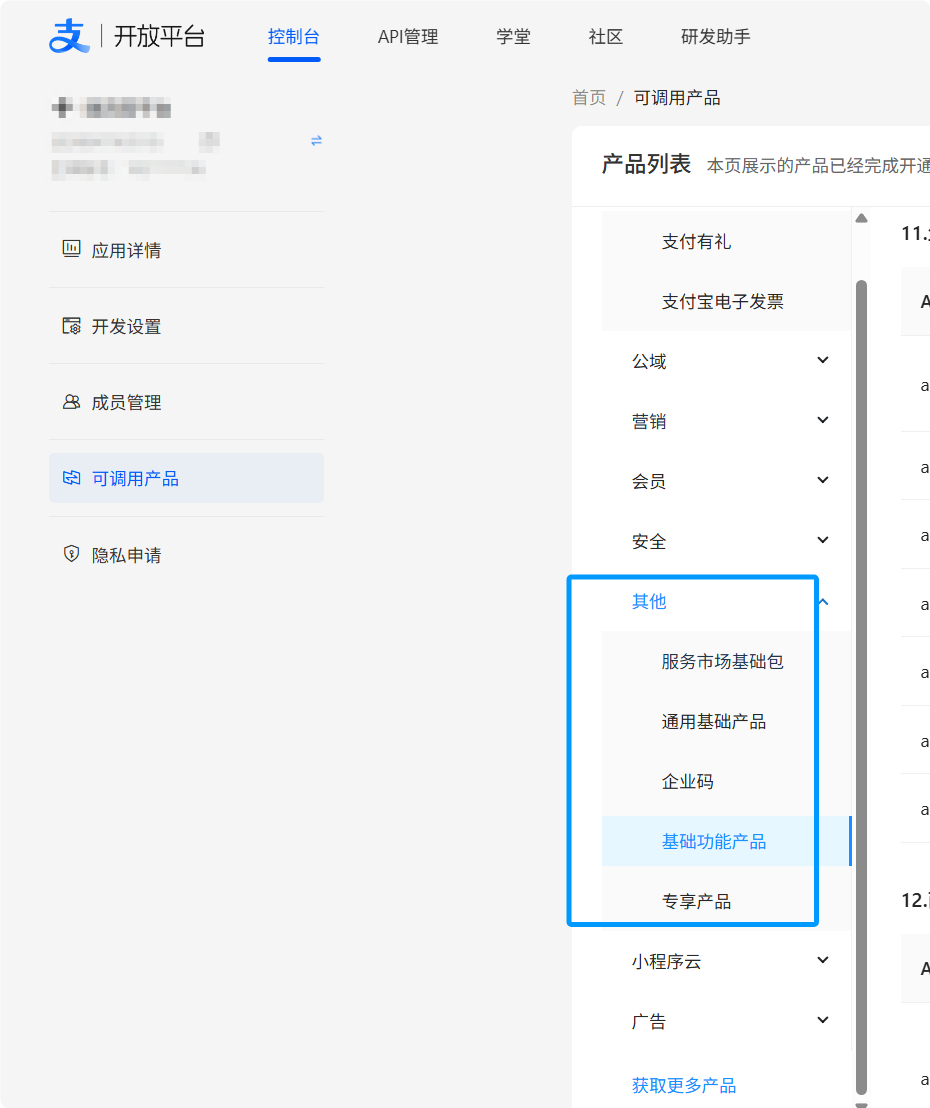Collapse the 其他 category chevron
930x1108 pixels.
pos(823,601)
